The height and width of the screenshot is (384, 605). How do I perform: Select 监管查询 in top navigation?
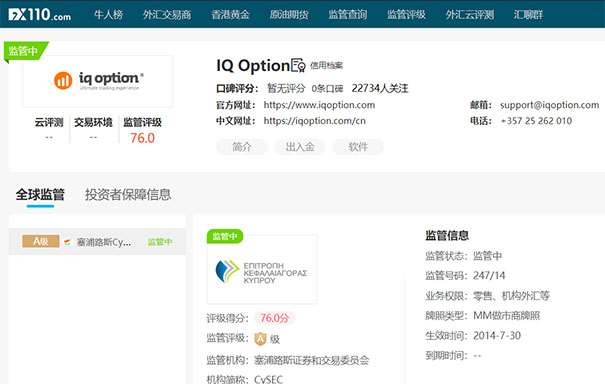click(x=348, y=15)
